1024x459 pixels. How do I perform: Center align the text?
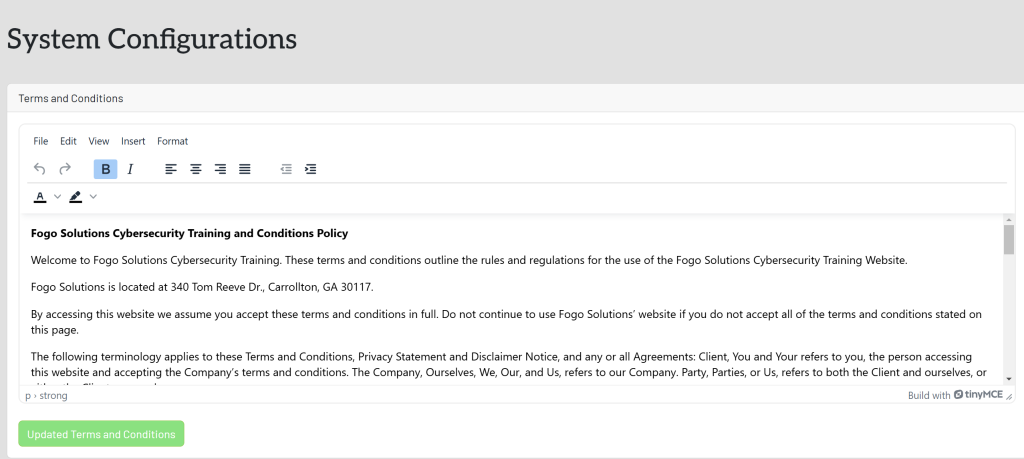[196, 169]
